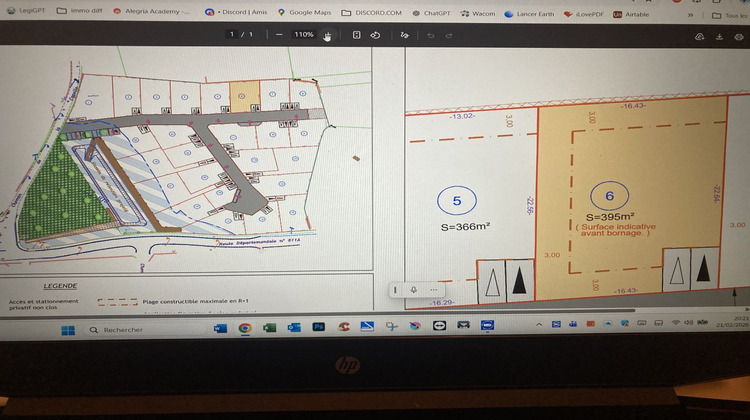The image size is (750, 420).
Task: Click the 110% zoom level field
Action: click(303, 34)
